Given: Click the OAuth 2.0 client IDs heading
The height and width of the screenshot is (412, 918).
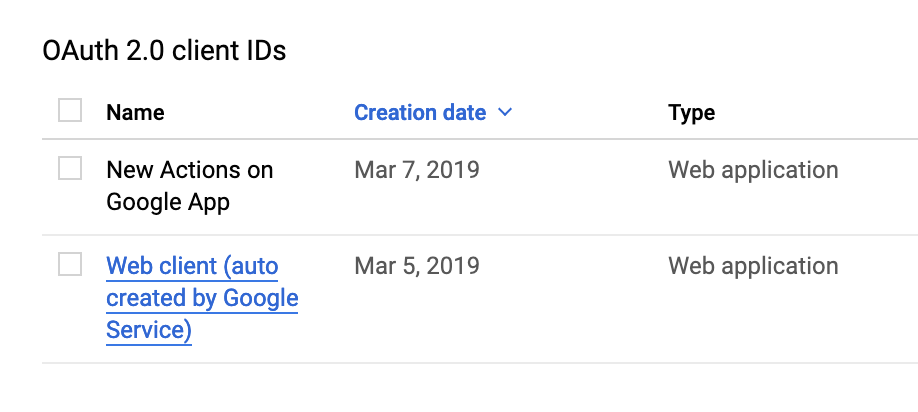Looking at the screenshot, I should pos(164,51).
